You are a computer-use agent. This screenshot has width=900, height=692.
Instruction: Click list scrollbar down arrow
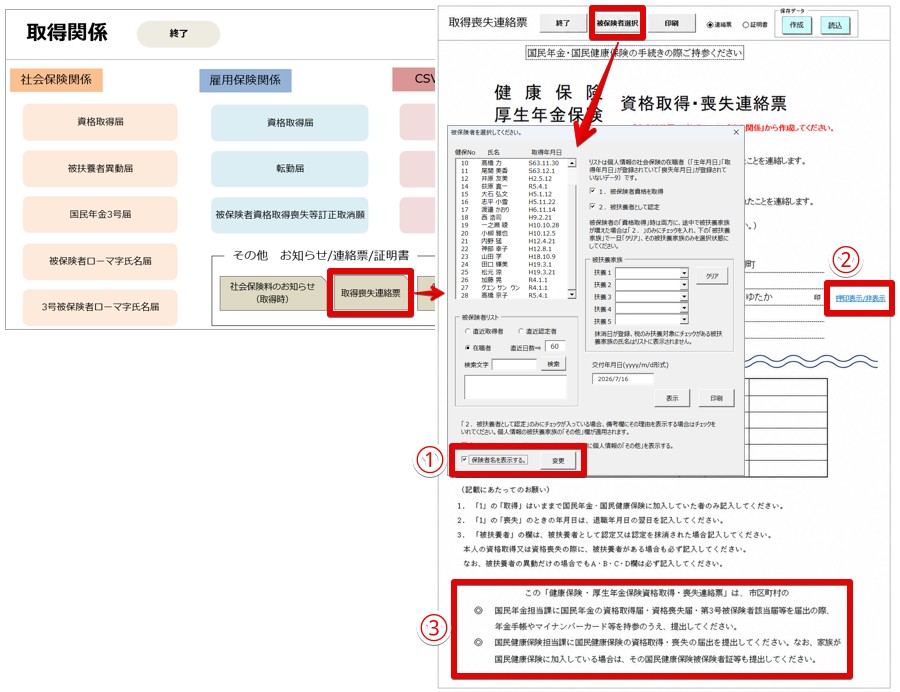[x=572, y=294]
